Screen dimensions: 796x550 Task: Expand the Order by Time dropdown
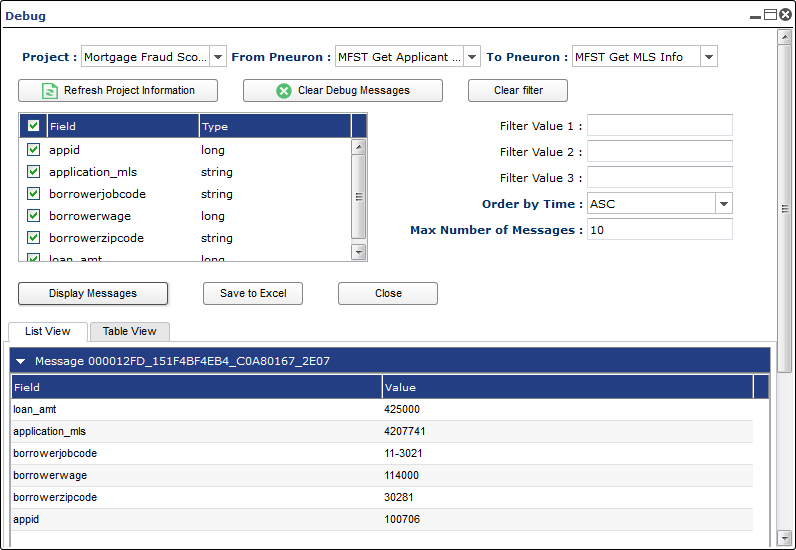click(x=724, y=204)
